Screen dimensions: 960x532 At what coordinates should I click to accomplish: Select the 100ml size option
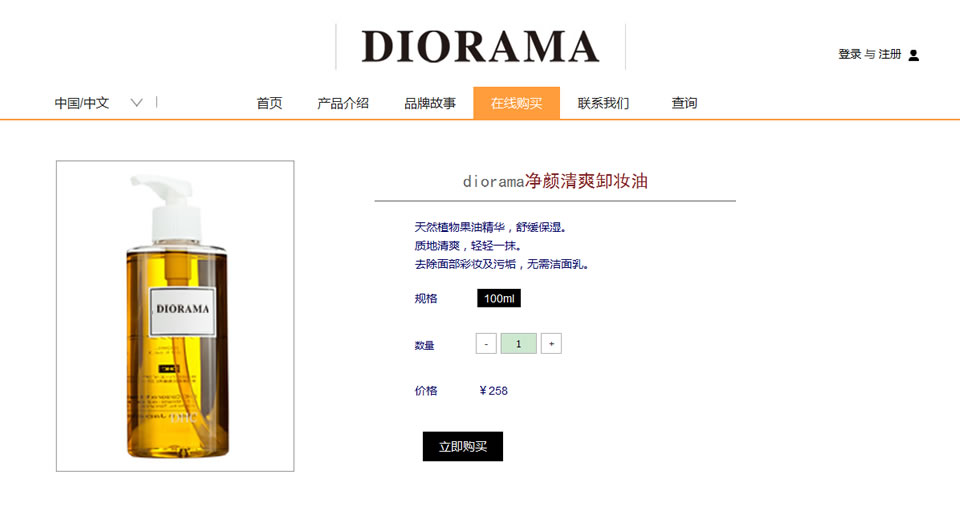499,298
